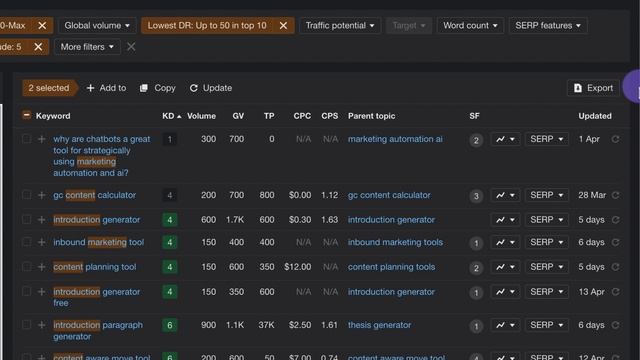Image resolution: width=640 pixels, height=360 pixels.
Task: Open SERP features badge 3 for gc content calculator
Action: pyautogui.click(x=476, y=196)
